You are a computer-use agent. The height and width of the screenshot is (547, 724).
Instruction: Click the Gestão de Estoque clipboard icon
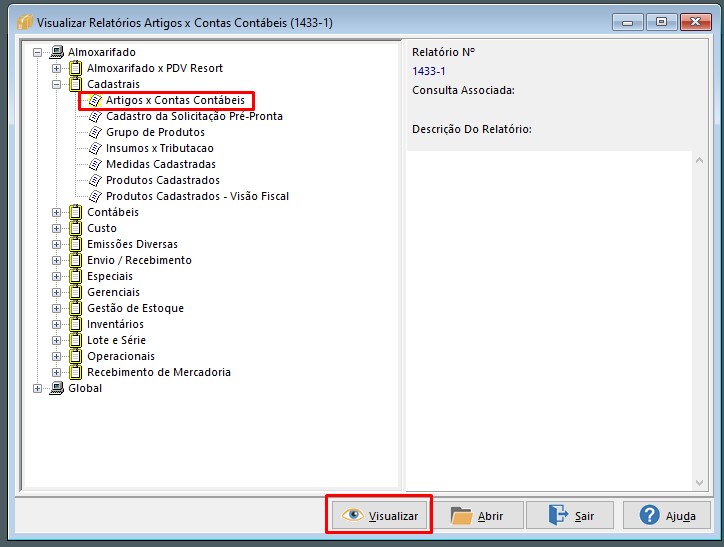pos(75,308)
